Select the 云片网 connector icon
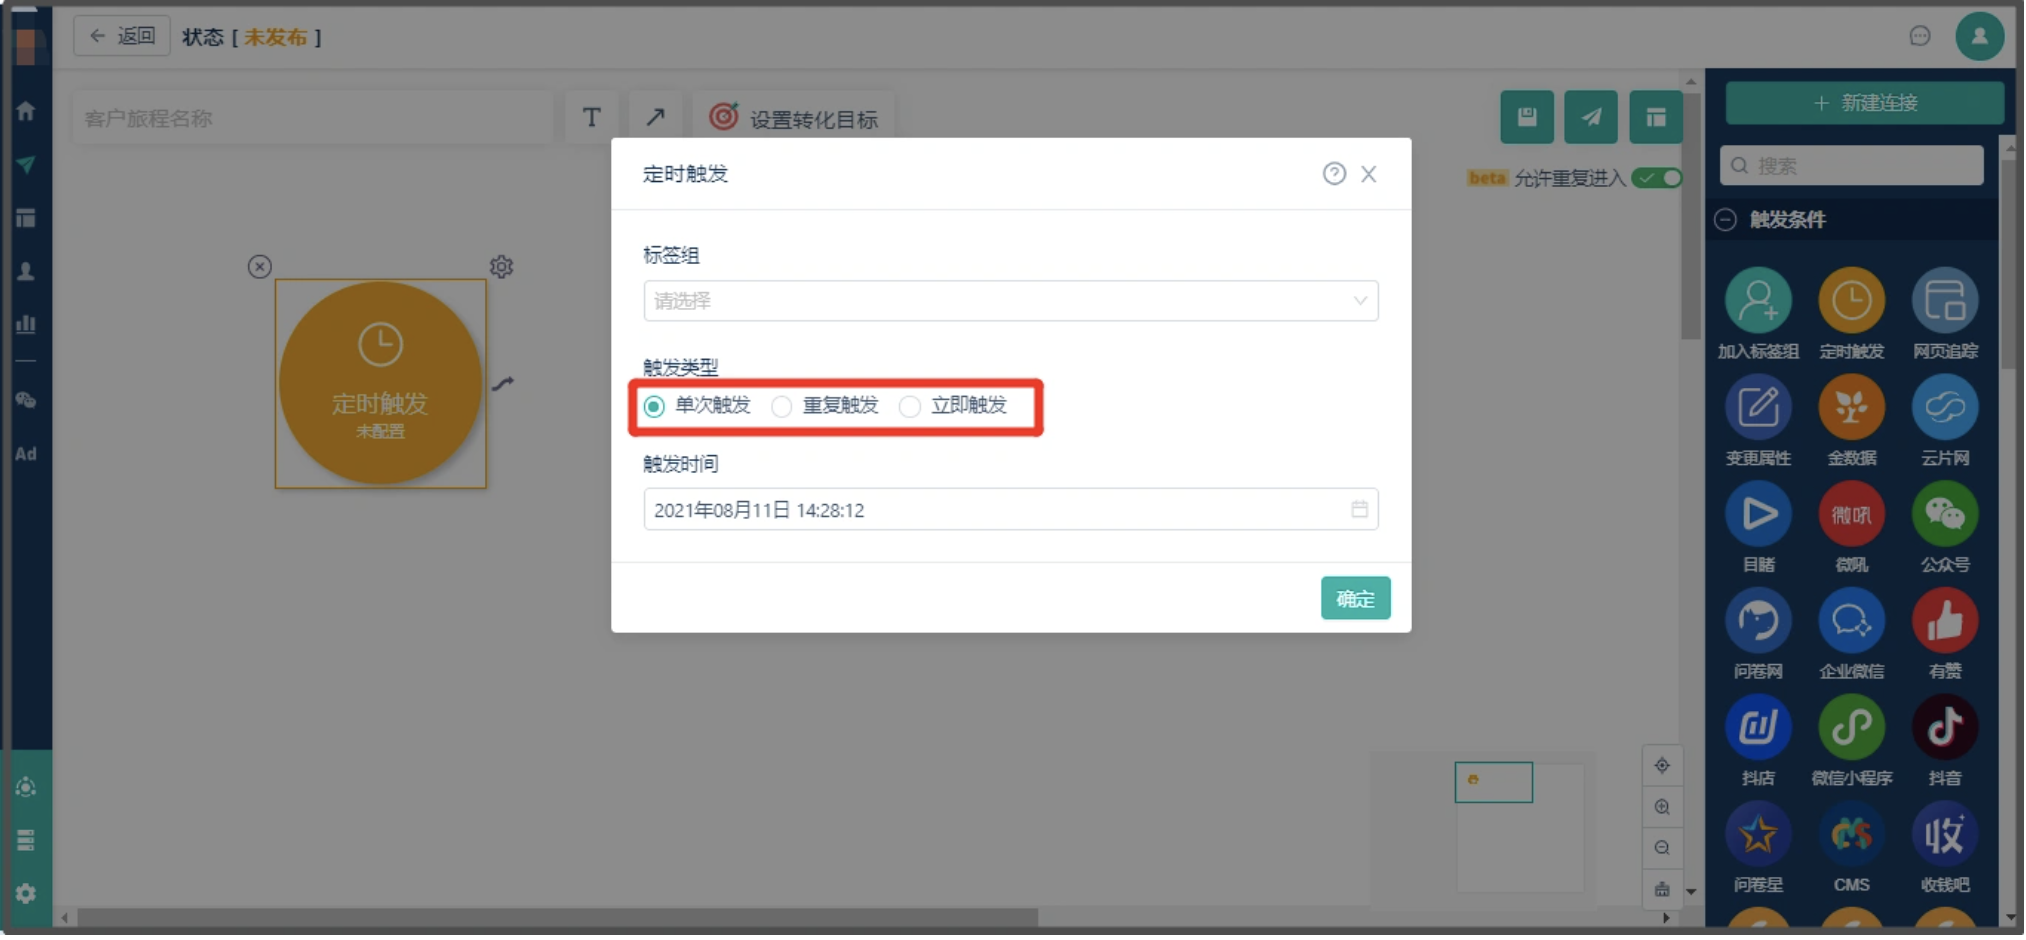This screenshot has width=2026, height=940. (x=1947, y=408)
